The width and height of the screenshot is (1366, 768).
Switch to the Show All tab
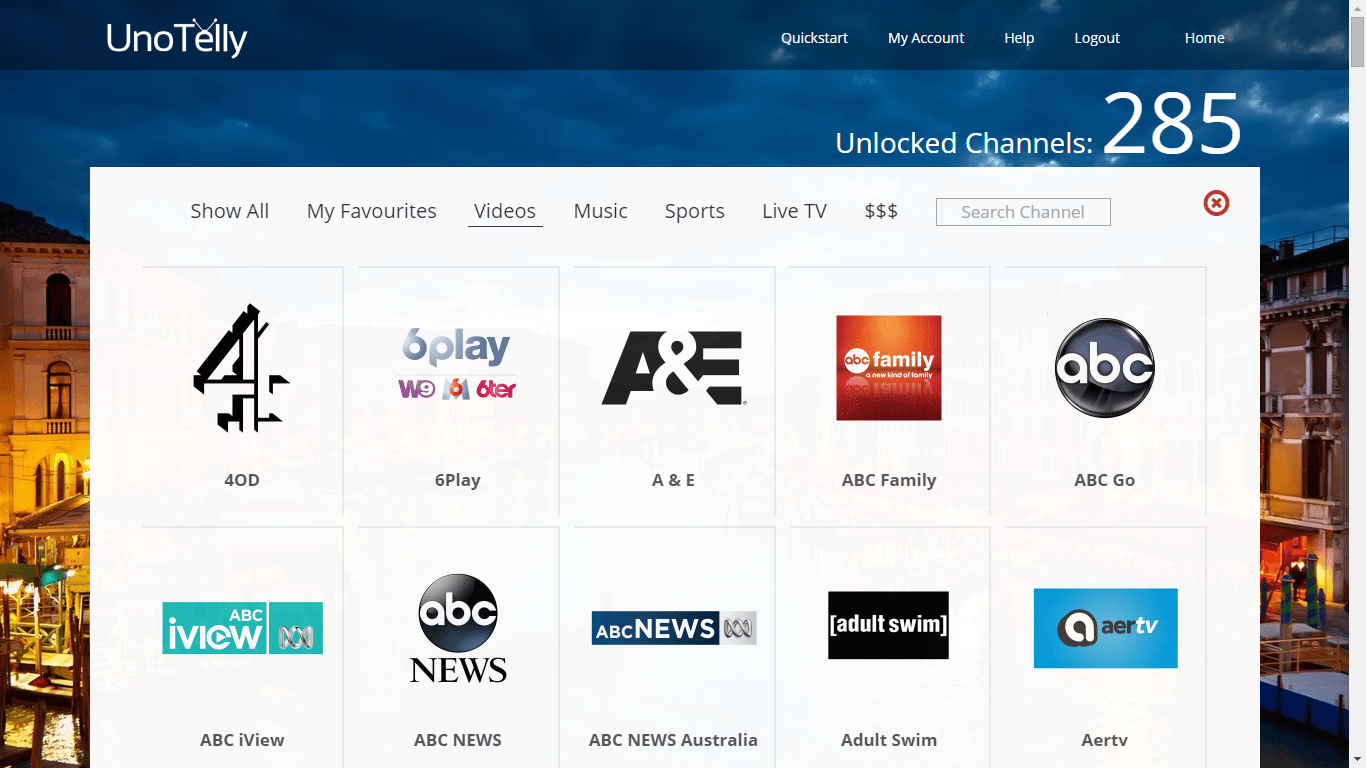point(230,211)
